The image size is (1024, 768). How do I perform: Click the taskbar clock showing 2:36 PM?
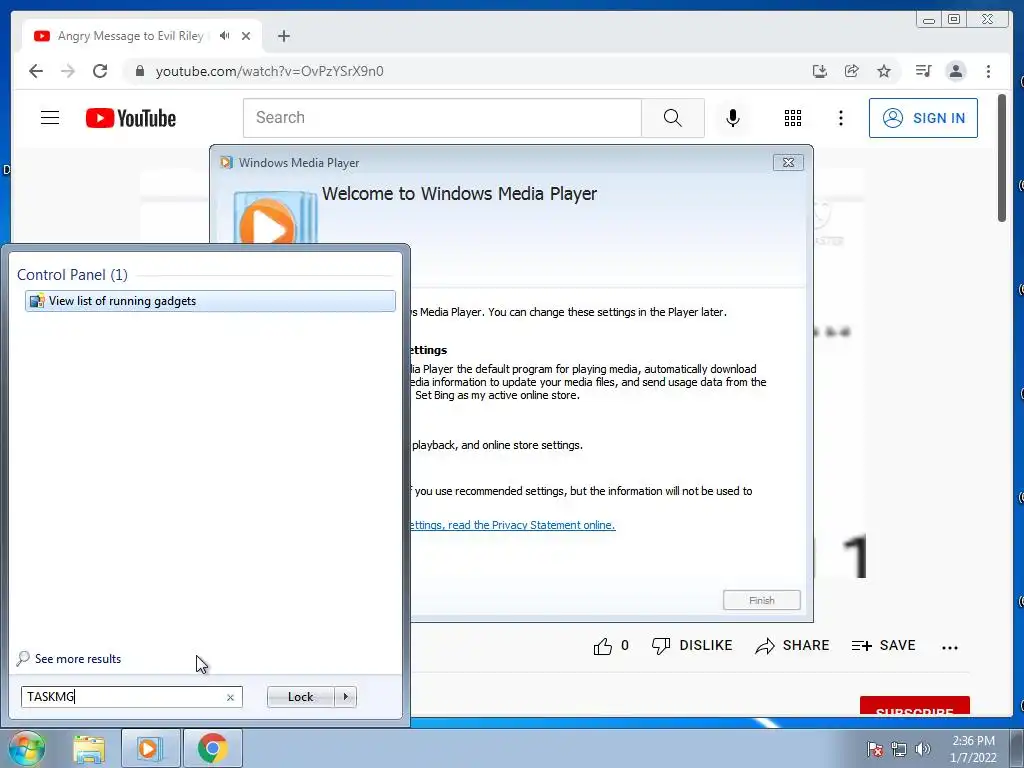[x=973, y=749]
